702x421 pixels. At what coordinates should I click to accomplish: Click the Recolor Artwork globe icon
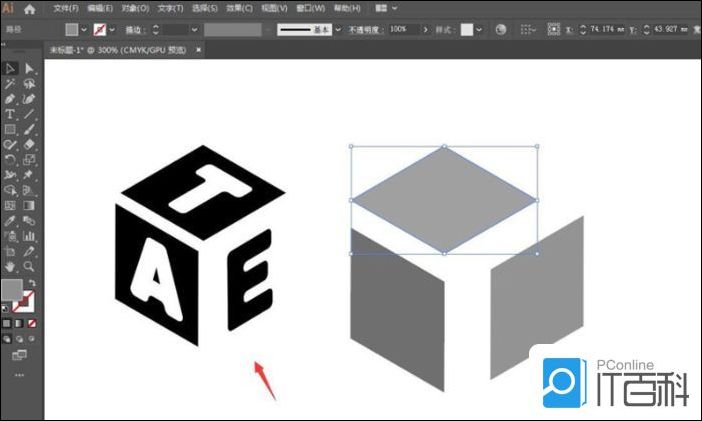pyautogui.click(x=501, y=30)
